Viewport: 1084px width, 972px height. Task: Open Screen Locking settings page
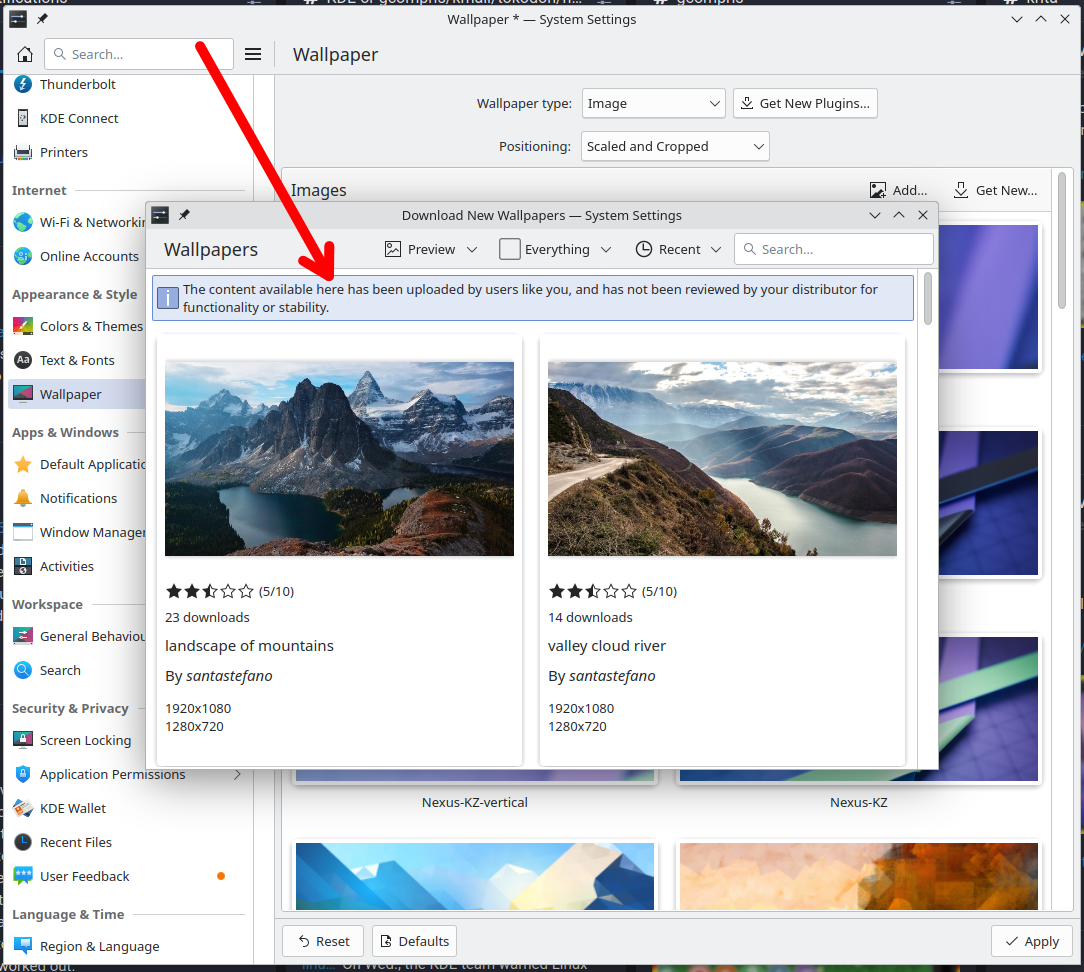85,740
